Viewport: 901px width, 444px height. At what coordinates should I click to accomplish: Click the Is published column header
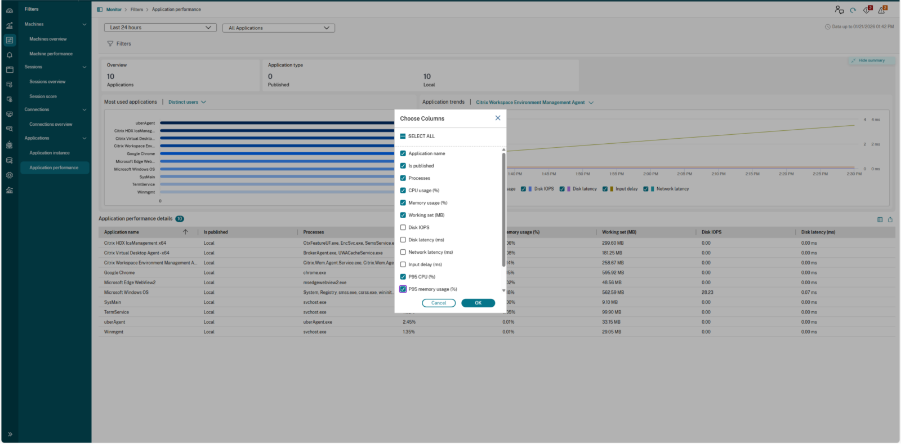[x=216, y=232]
